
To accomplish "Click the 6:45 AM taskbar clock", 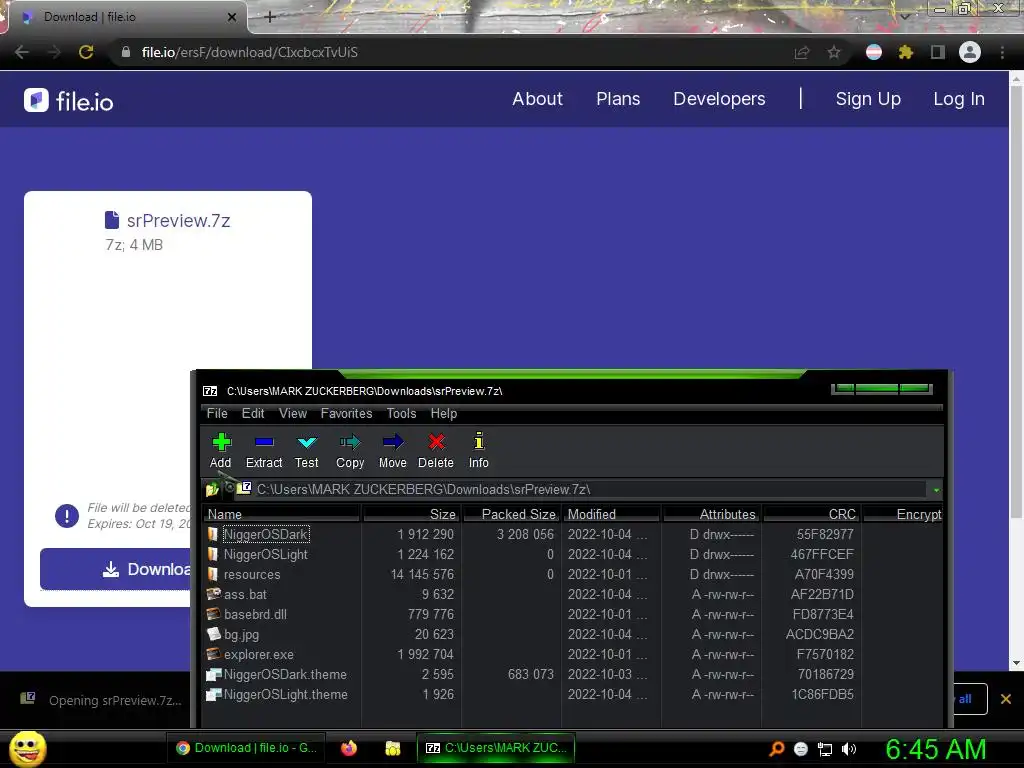I will [936, 749].
